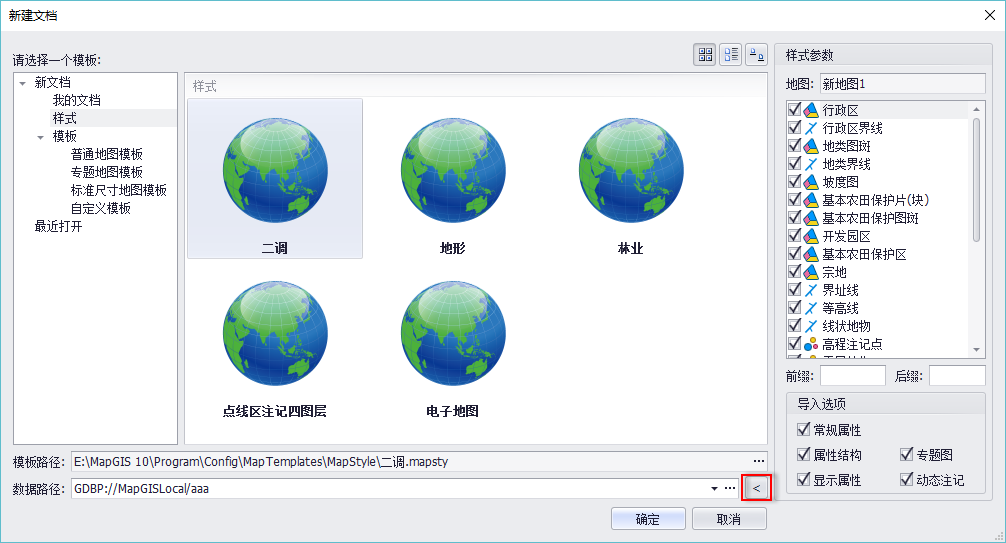This screenshot has width=1006, height=543.
Task: Collapse the 新文档 tree node
Action: [x=23, y=83]
